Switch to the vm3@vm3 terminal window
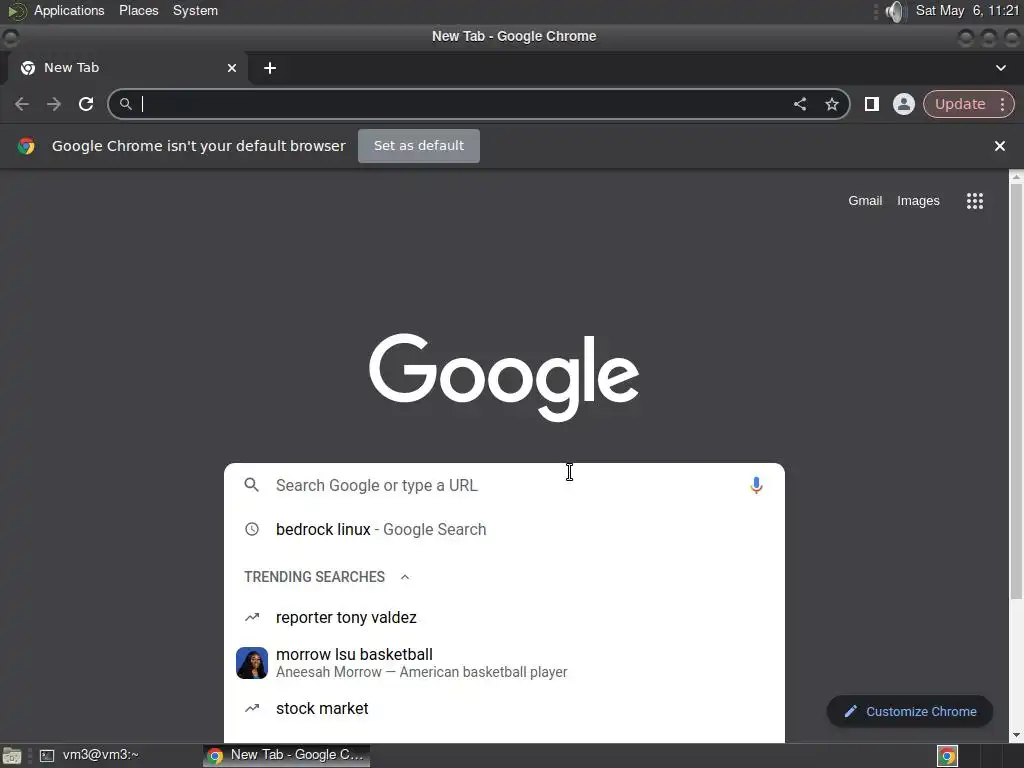The image size is (1024, 768). click(89, 755)
